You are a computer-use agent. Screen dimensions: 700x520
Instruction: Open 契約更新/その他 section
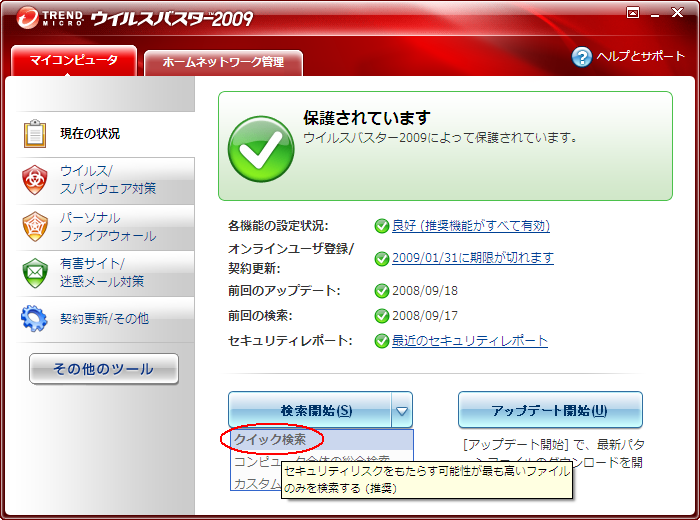pos(105,319)
